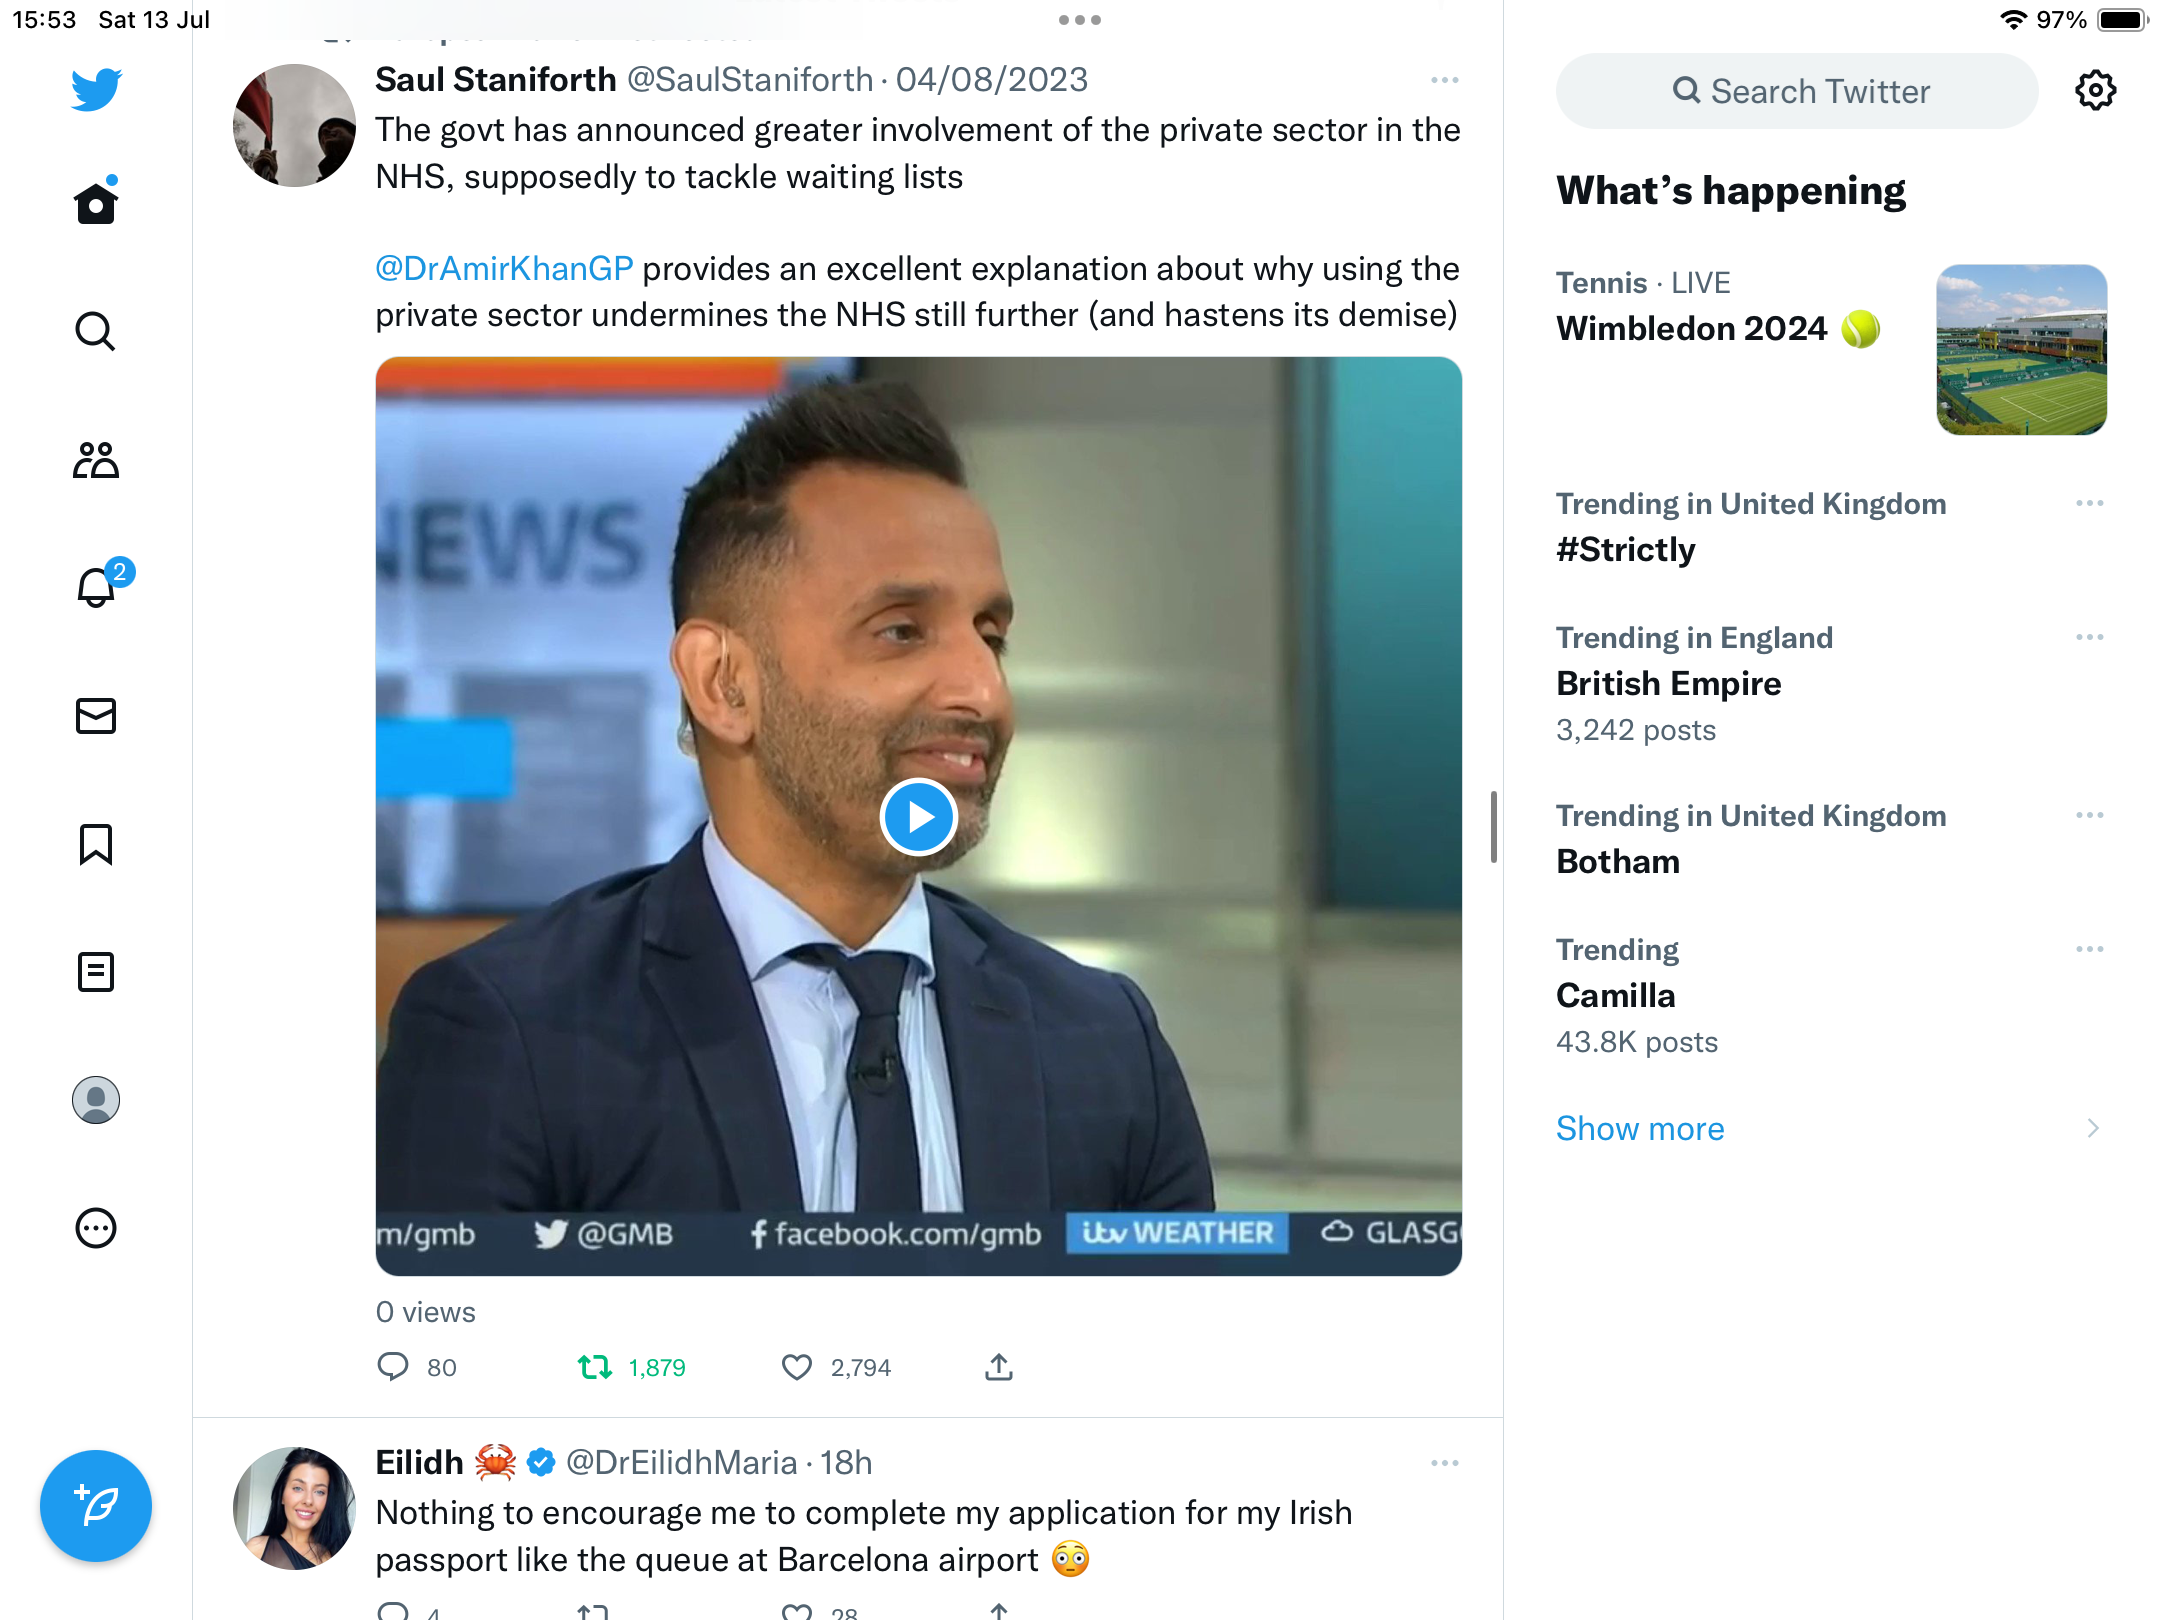Open Bookmarks icon in sidebar
Image resolution: width=2160 pixels, height=1620 pixels.
pyautogui.click(x=96, y=844)
